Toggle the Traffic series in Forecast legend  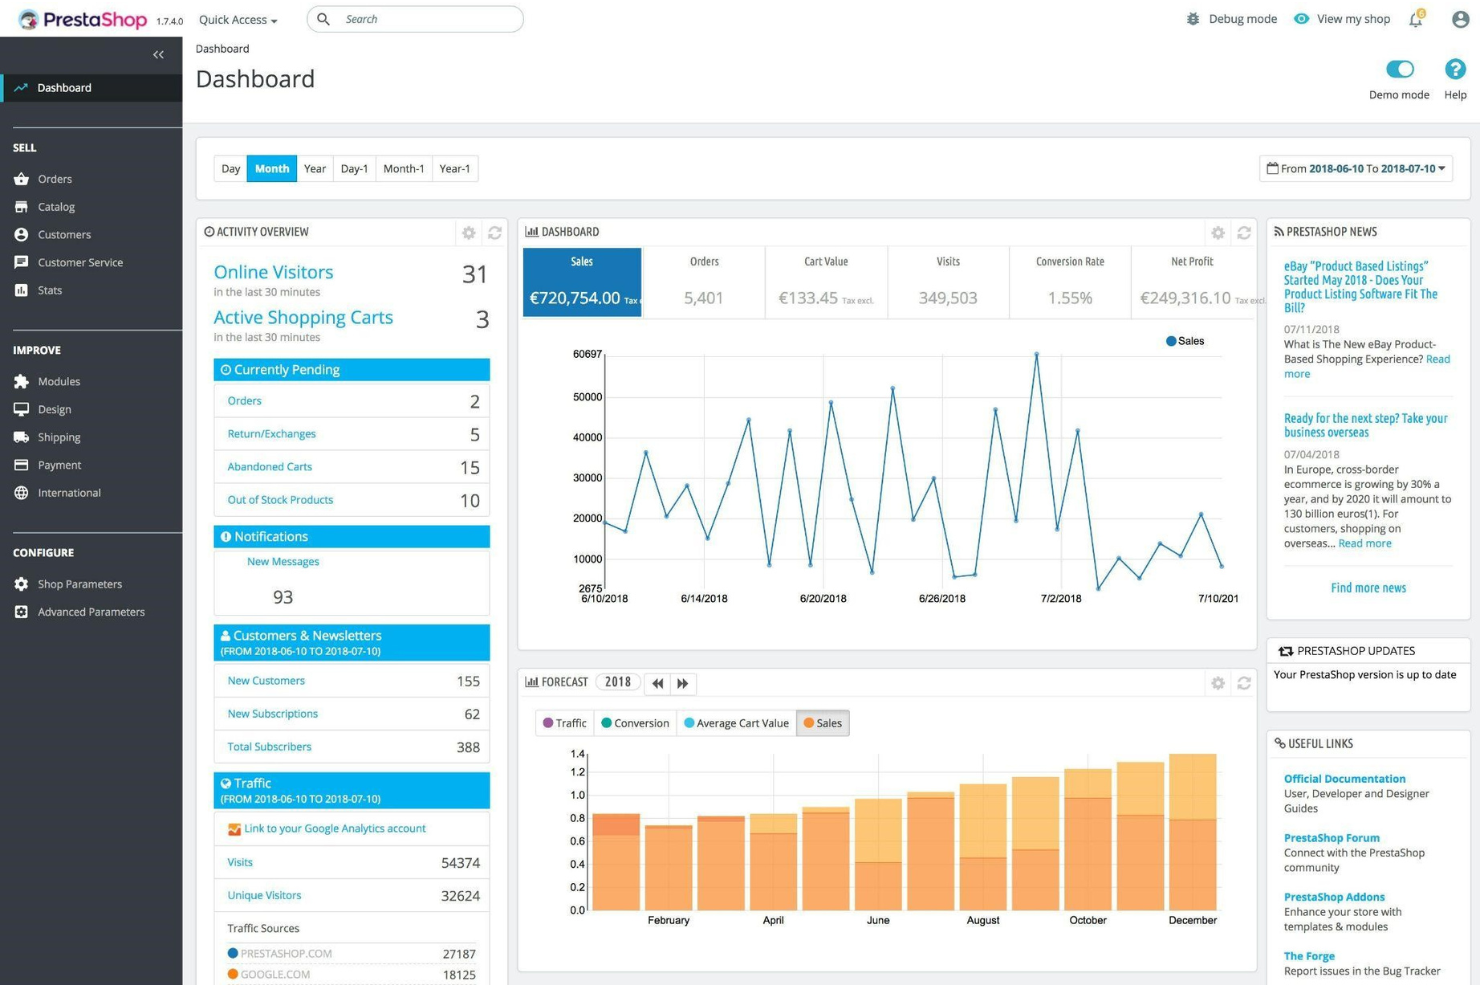point(564,722)
